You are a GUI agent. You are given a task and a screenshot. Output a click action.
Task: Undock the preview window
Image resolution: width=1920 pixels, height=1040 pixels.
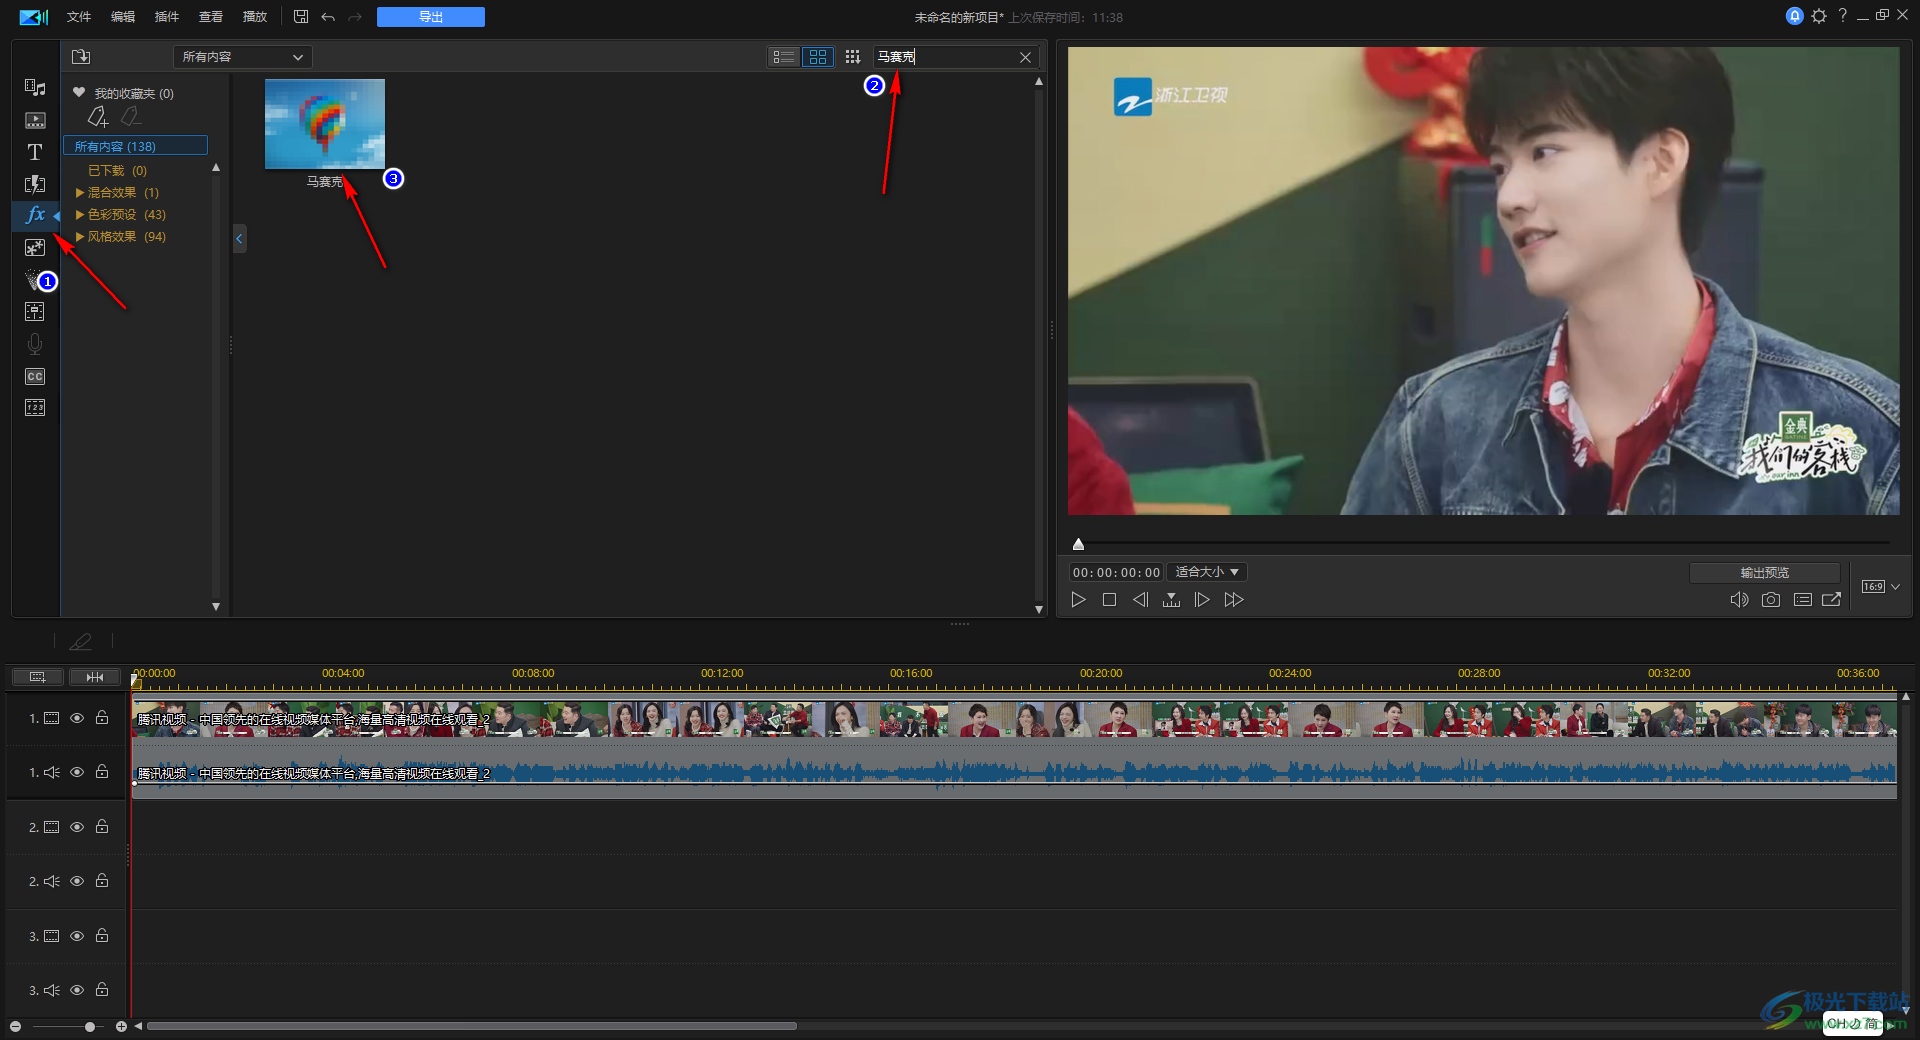point(1832,600)
